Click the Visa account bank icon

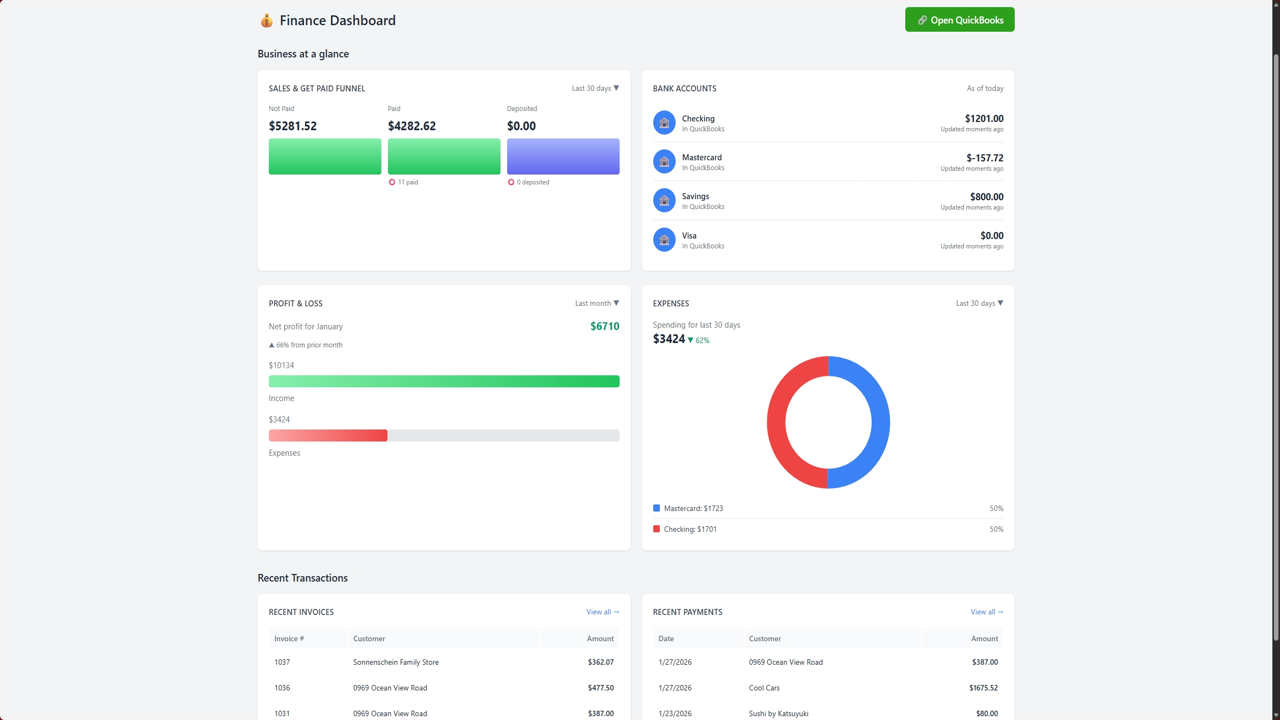(x=664, y=239)
